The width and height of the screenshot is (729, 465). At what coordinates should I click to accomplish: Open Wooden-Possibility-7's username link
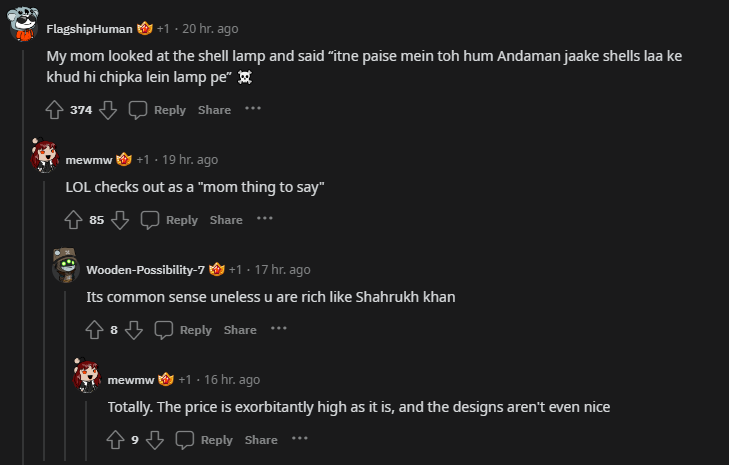coord(145,269)
